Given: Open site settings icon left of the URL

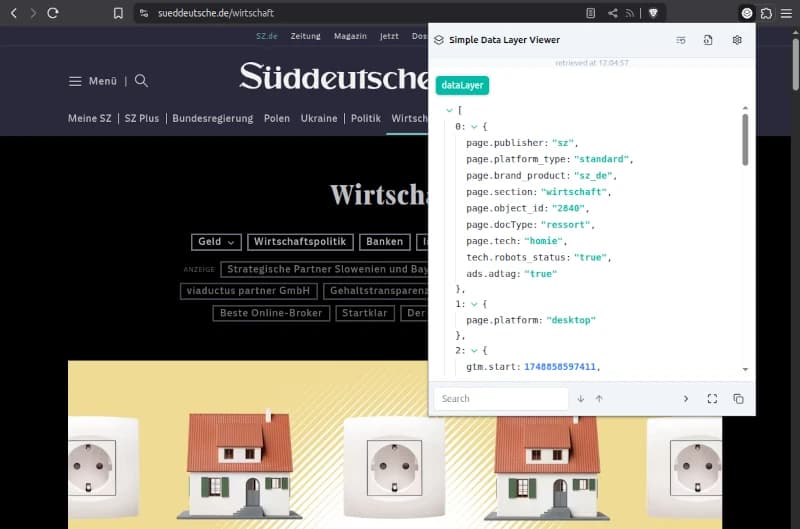Looking at the screenshot, I should [x=144, y=13].
